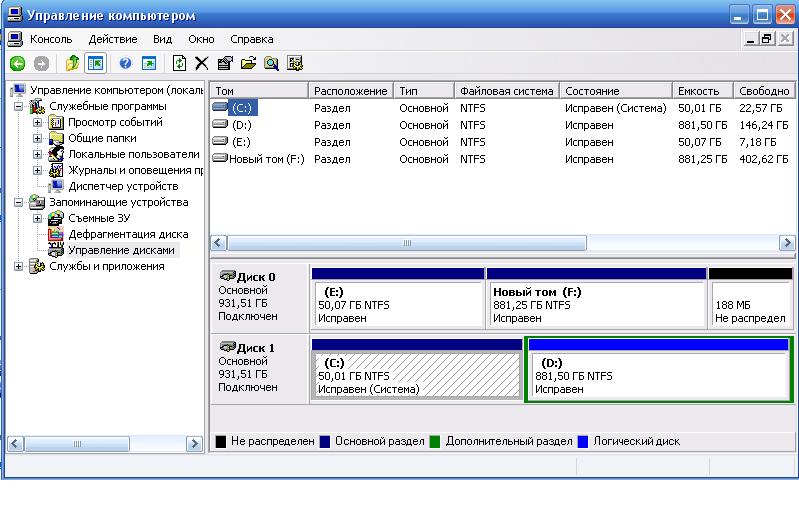Click the black X delete partition icon
Screen dimensions: 799x512
coord(202,63)
